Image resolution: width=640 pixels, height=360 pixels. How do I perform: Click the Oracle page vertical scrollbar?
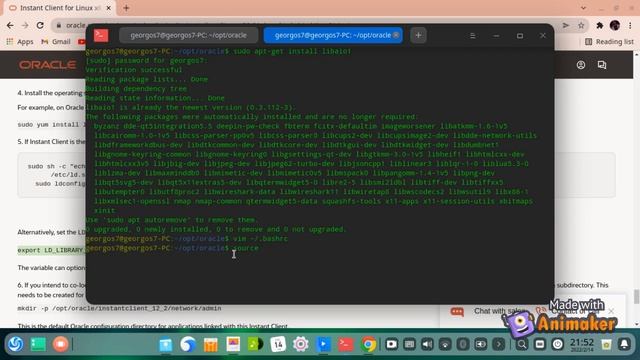point(636,297)
